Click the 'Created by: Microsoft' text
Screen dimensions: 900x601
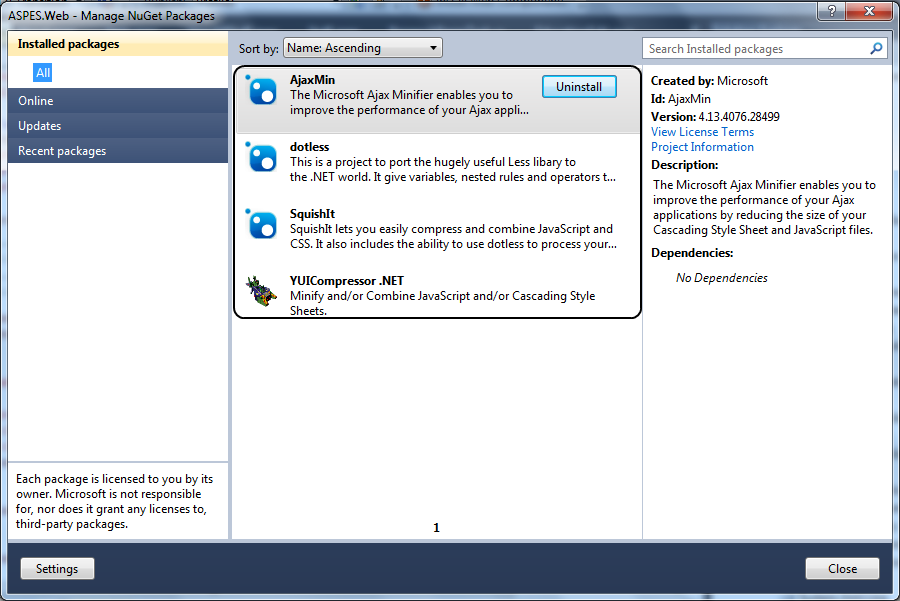709,81
